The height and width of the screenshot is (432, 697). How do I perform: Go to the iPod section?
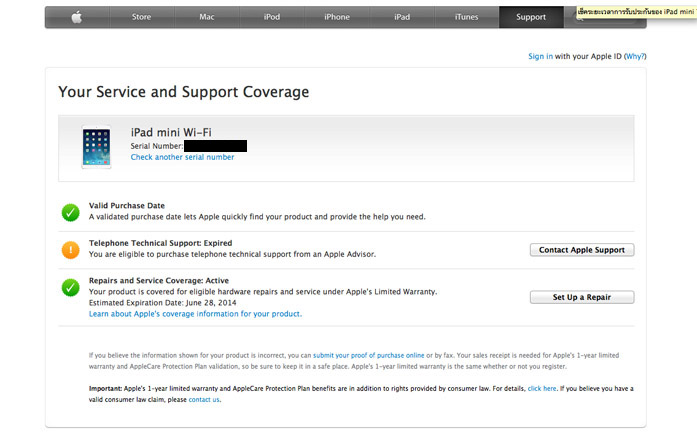click(x=271, y=17)
